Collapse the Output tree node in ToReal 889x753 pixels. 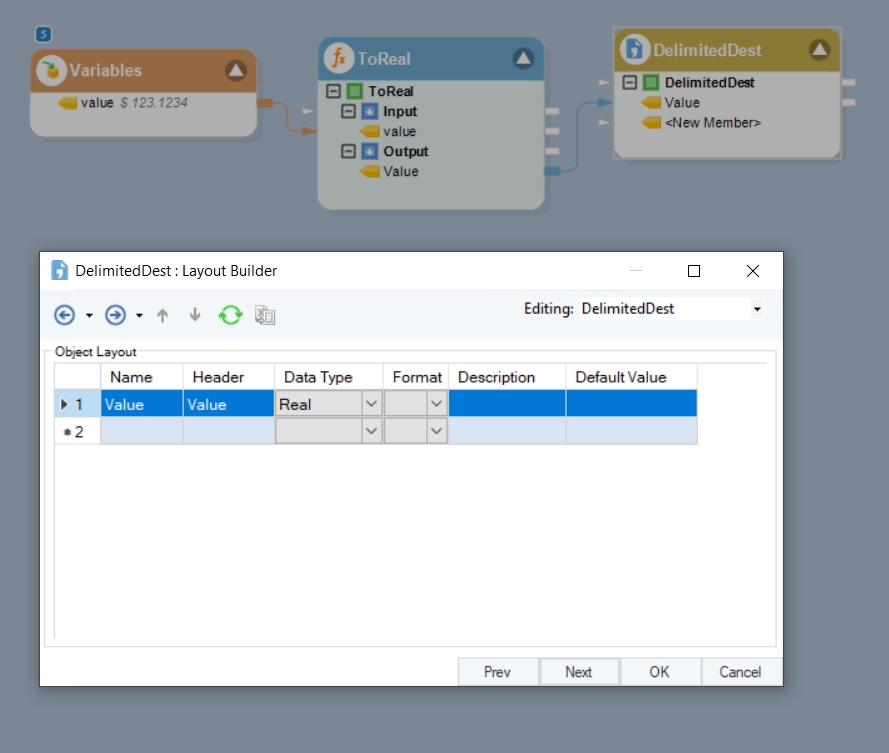348,151
